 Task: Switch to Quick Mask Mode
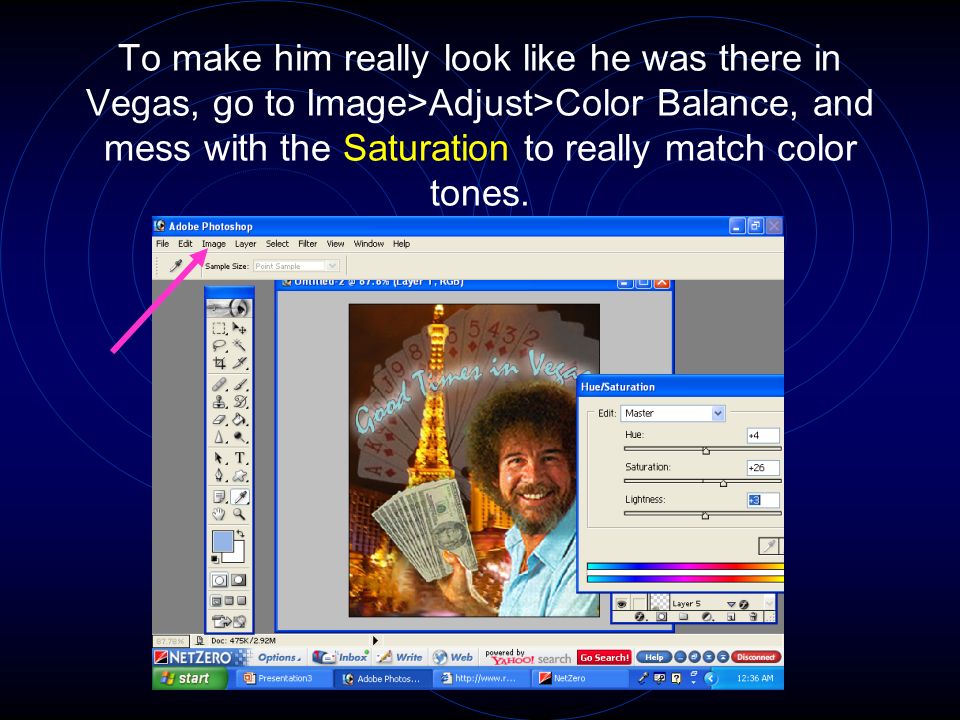point(239,580)
